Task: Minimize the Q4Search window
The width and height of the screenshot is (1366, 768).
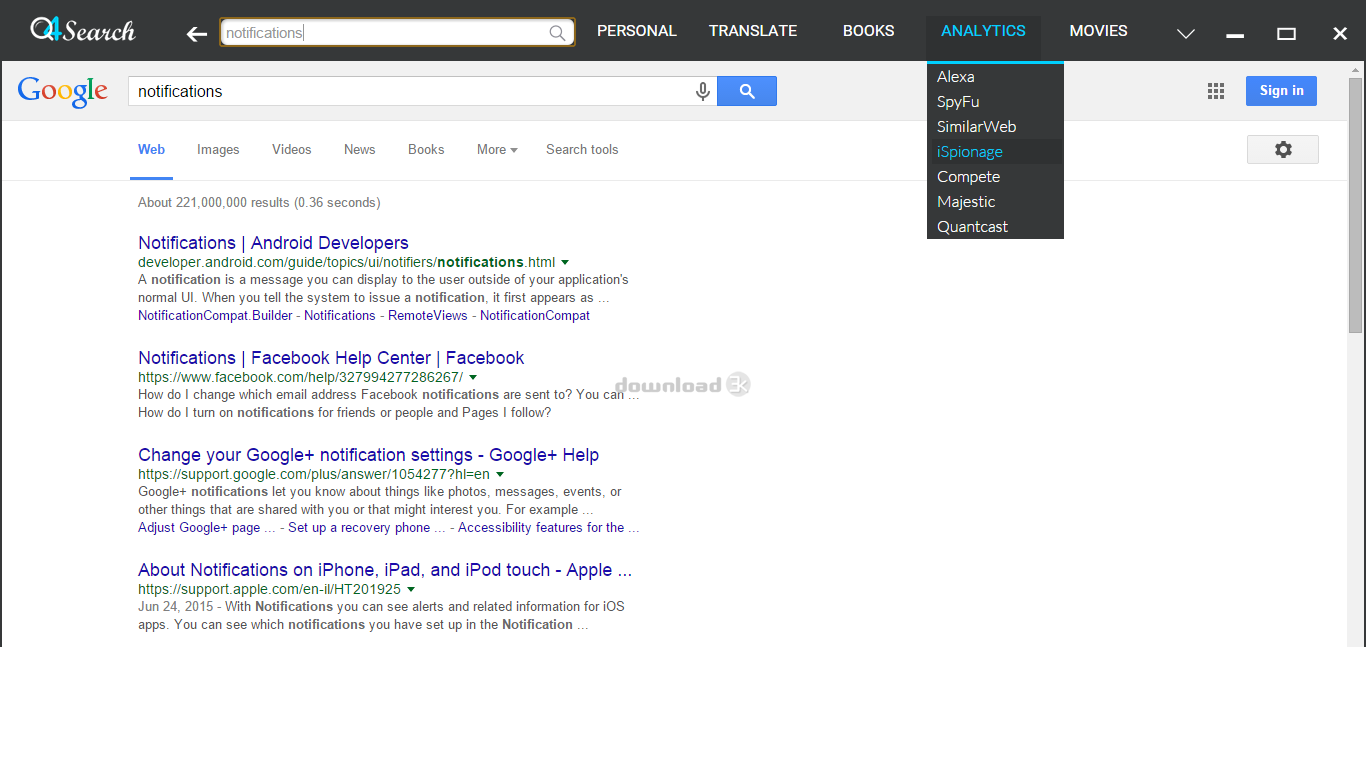Action: (1235, 35)
